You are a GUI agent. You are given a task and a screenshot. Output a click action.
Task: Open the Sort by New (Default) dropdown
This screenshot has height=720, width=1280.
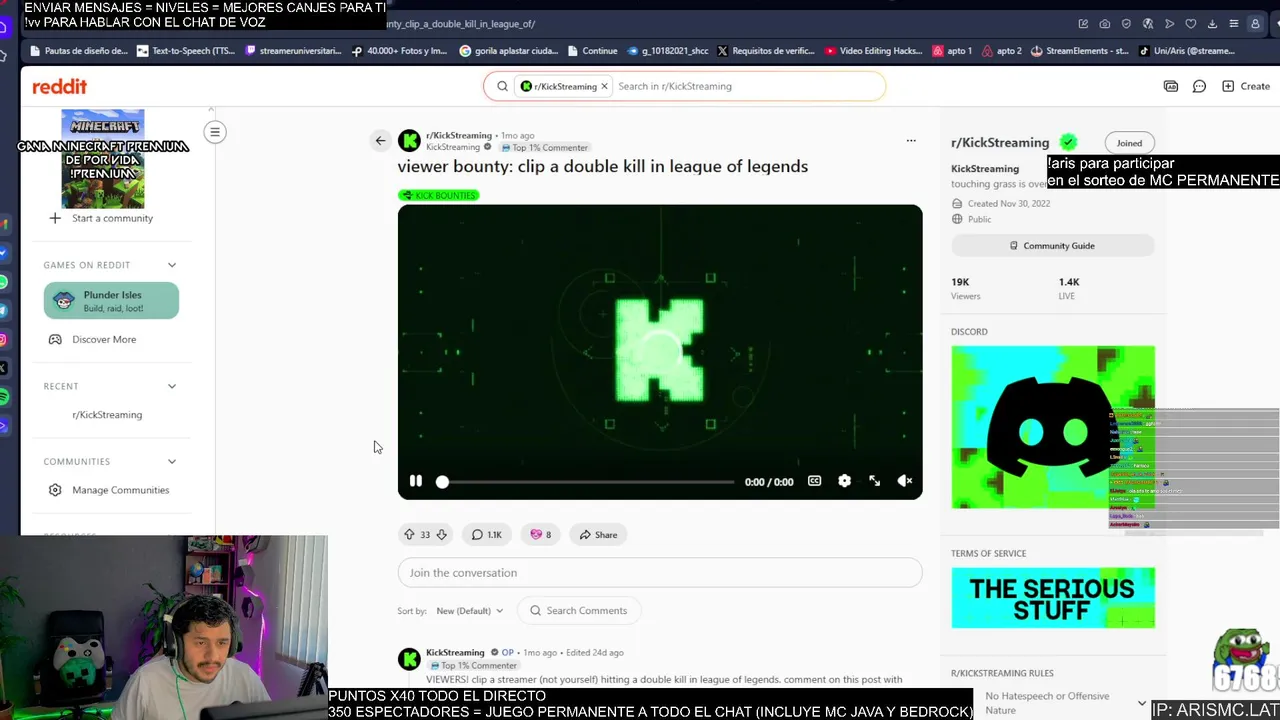(469, 611)
